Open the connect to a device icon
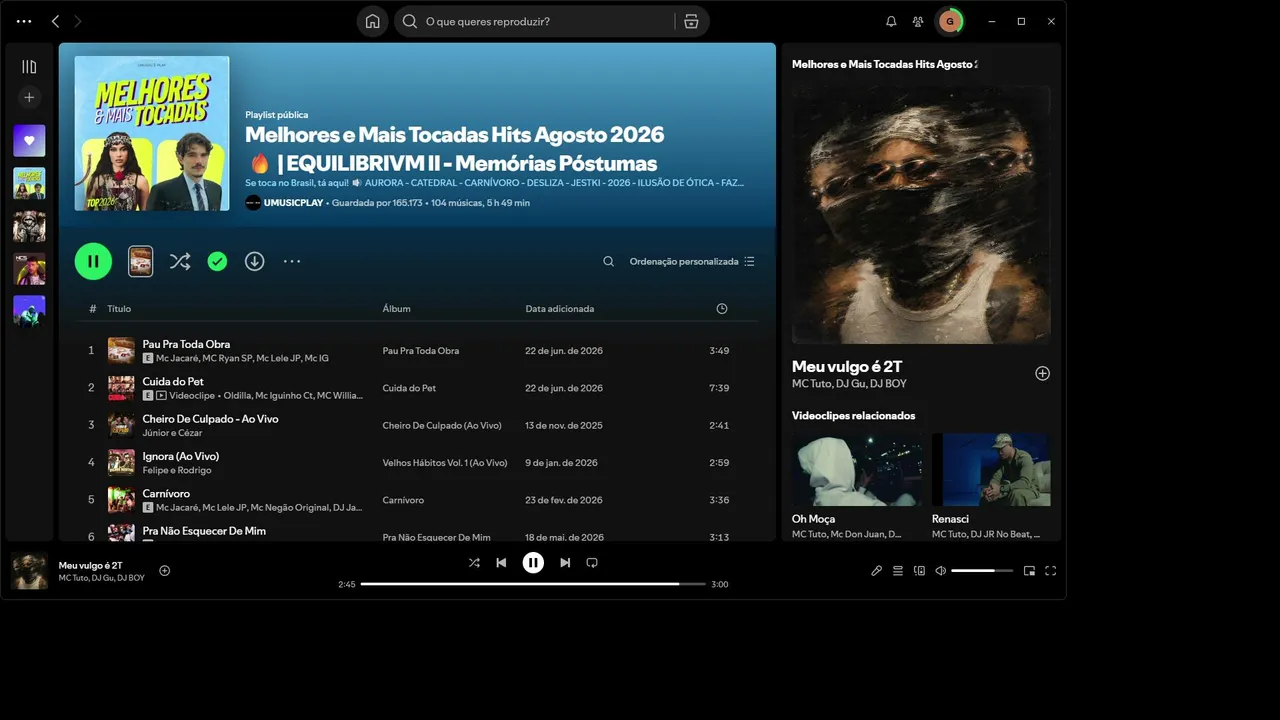The width and height of the screenshot is (1280, 720). coord(919,571)
